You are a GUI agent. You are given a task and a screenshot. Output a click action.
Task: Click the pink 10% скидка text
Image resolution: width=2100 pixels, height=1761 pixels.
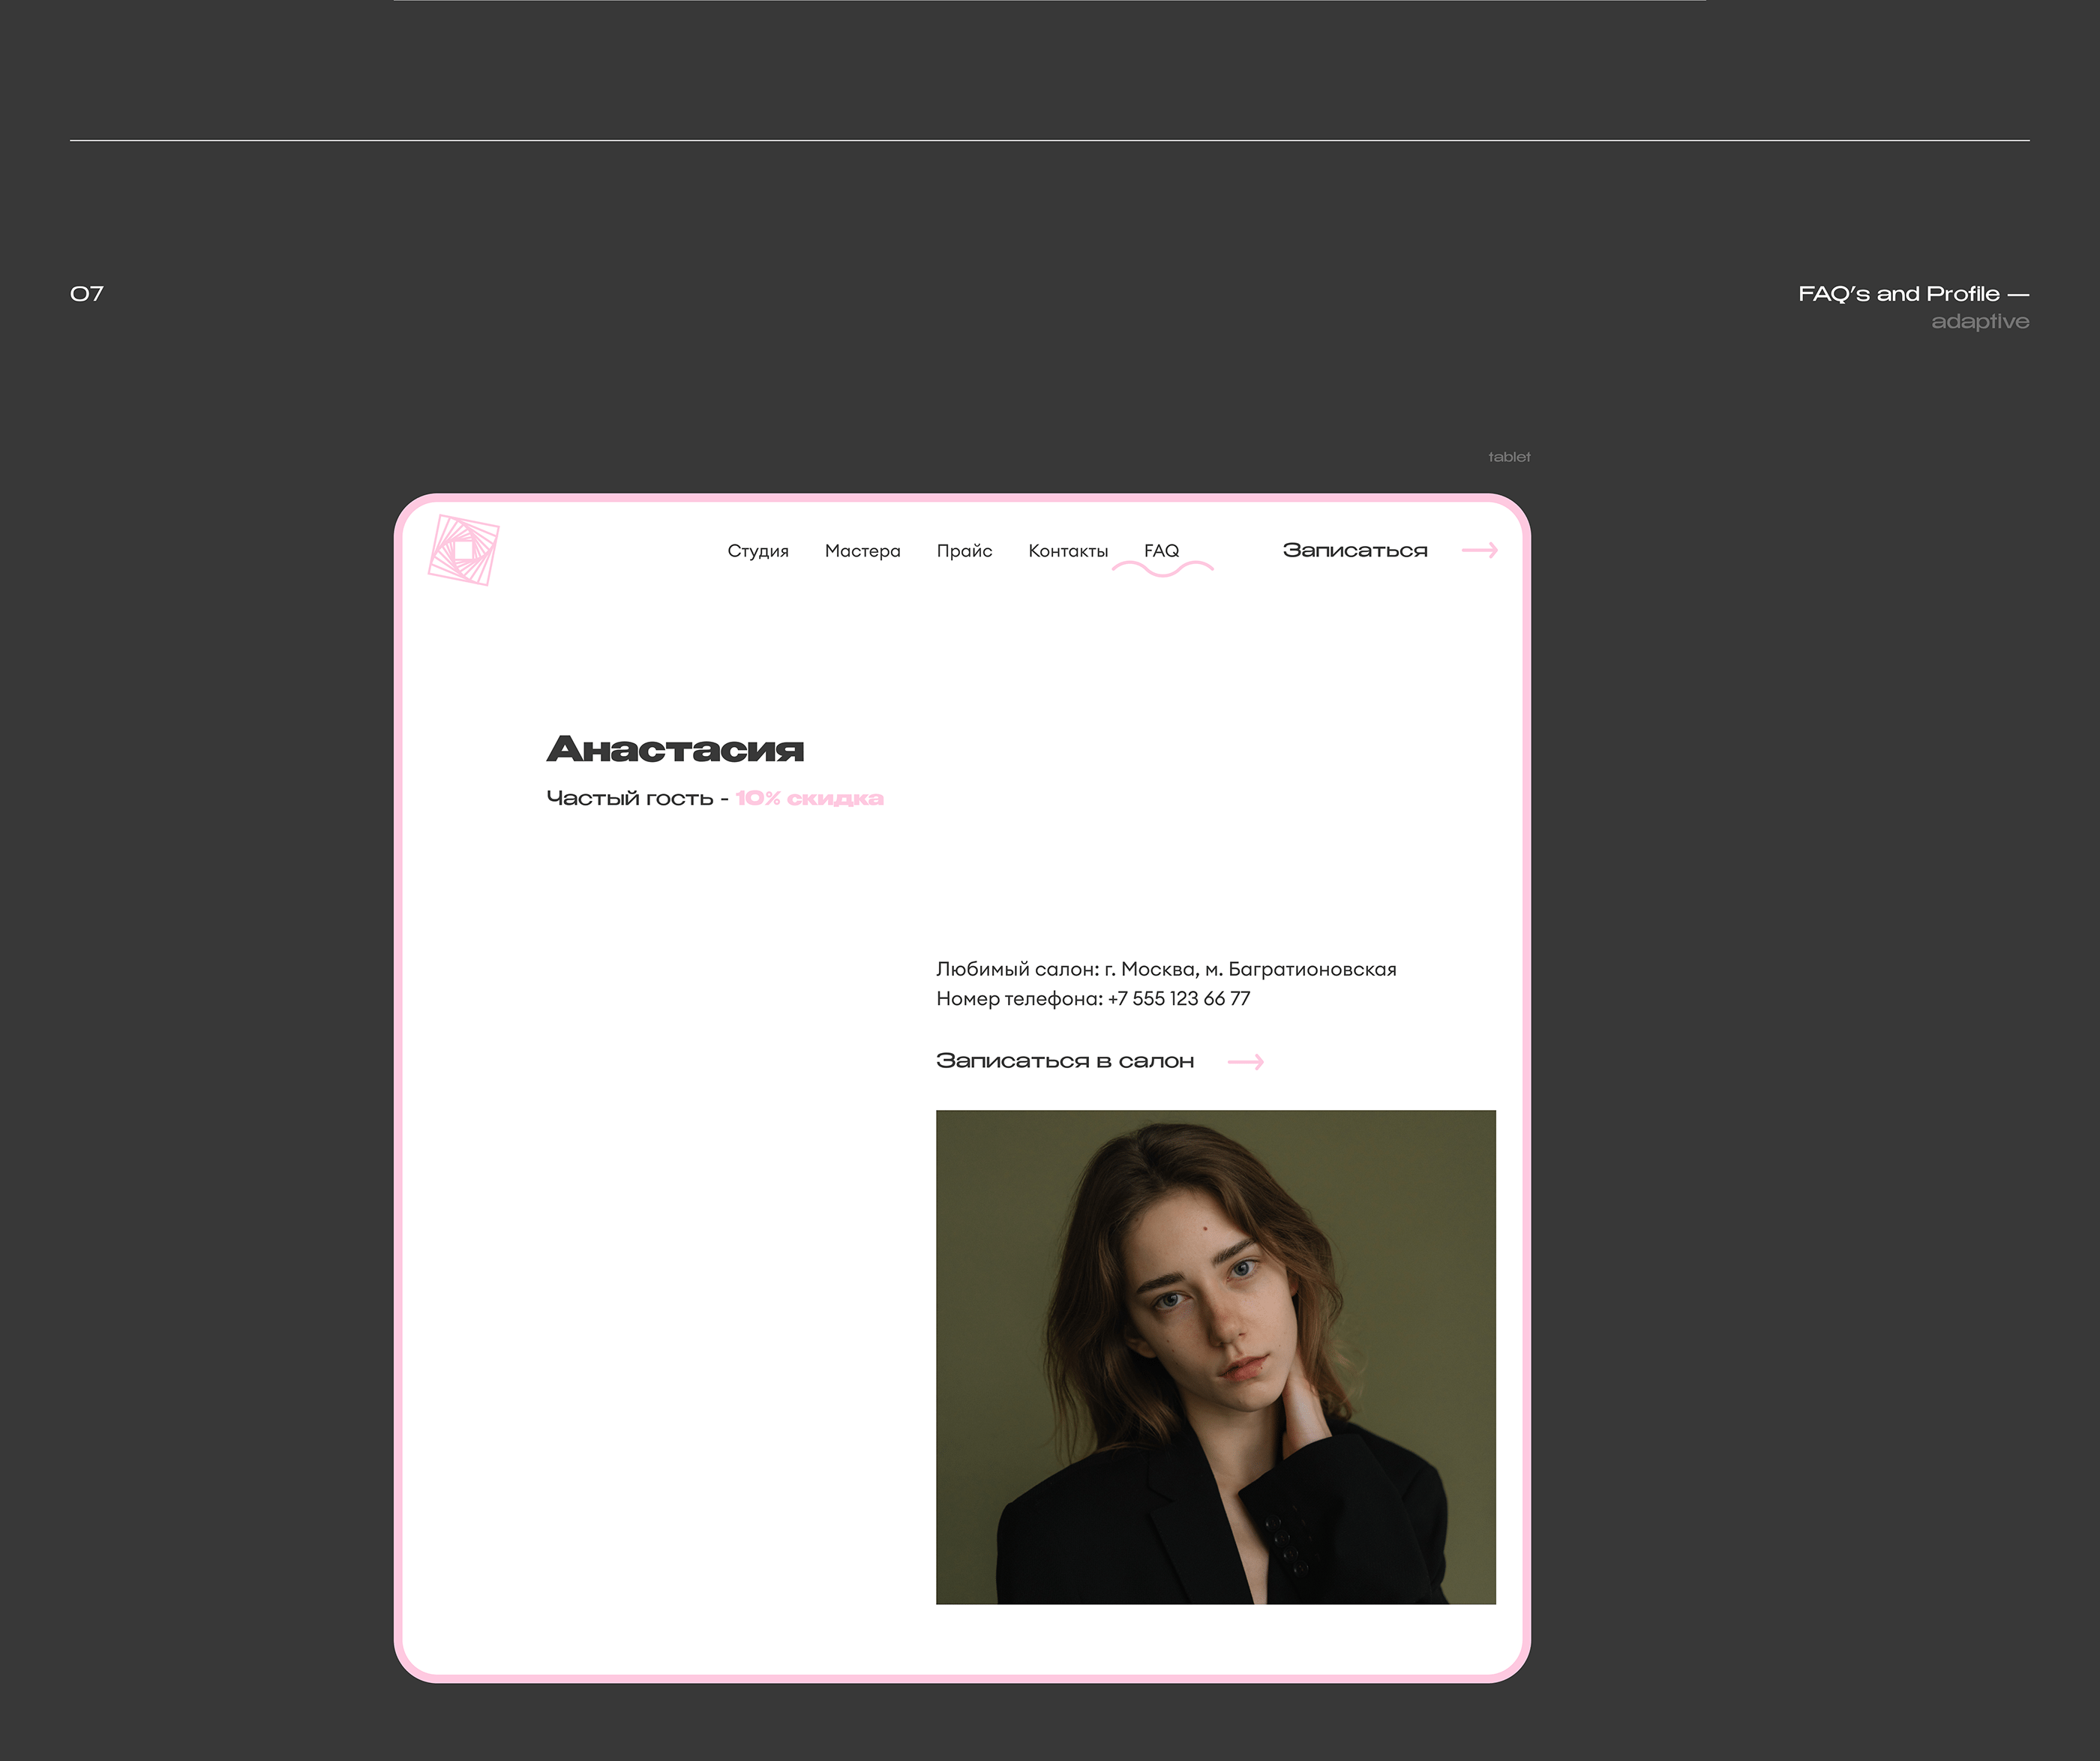pos(809,798)
